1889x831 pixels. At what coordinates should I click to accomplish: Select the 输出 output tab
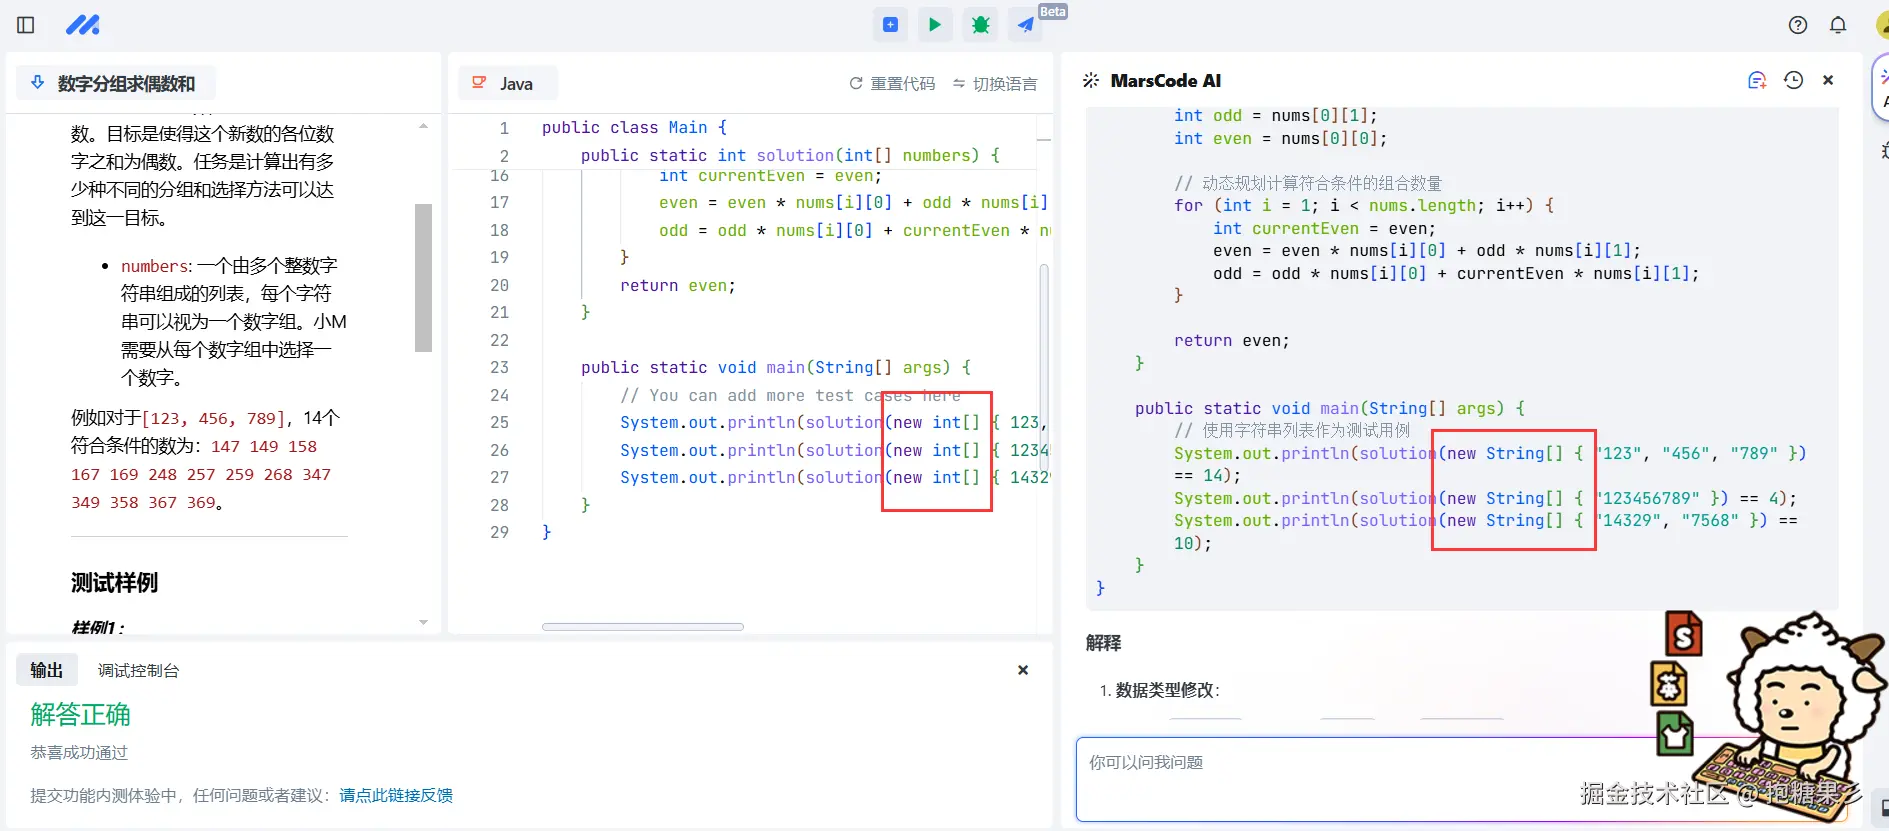pyautogui.click(x=47, y=671)
